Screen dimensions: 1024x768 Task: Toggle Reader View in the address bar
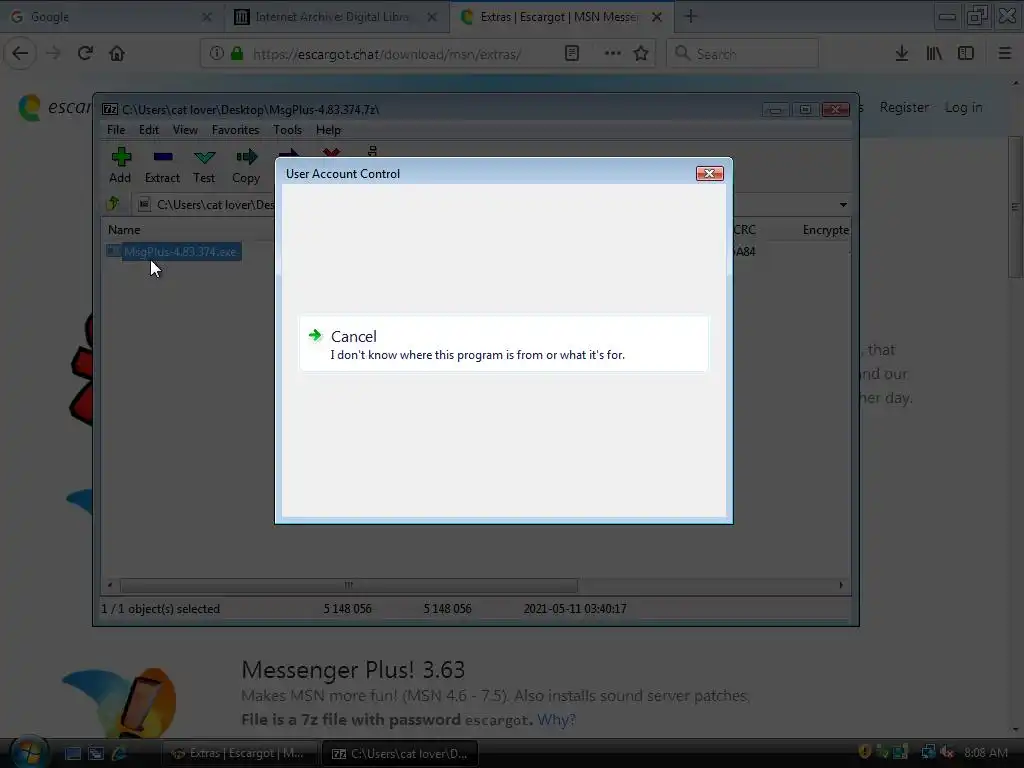pyautogui.click(x=571, y=54)
